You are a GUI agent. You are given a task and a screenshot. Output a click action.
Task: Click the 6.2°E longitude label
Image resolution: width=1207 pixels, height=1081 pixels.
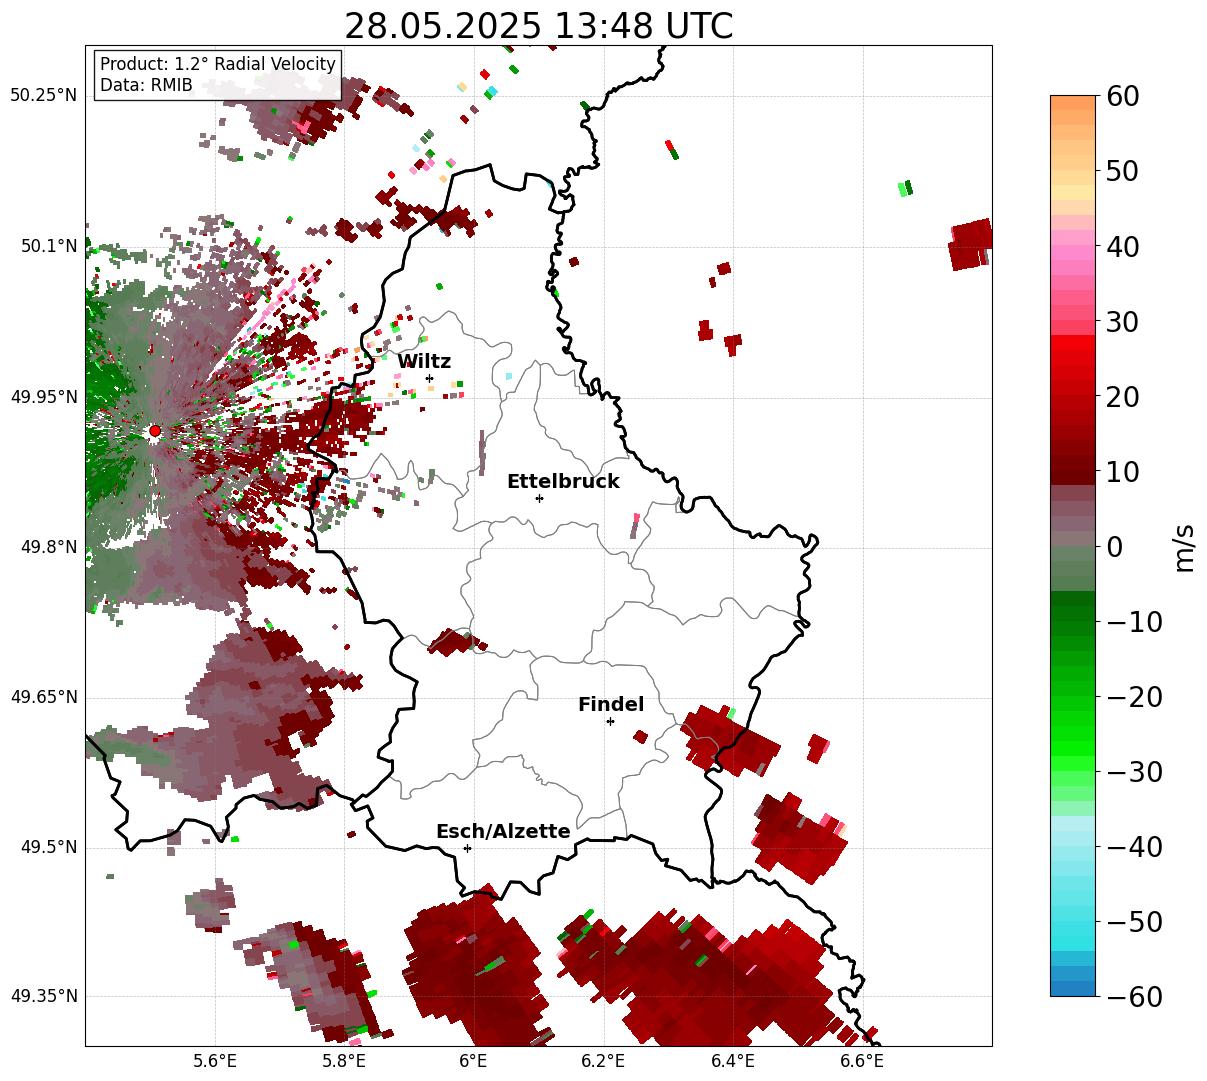click(x=602, y=1062)
